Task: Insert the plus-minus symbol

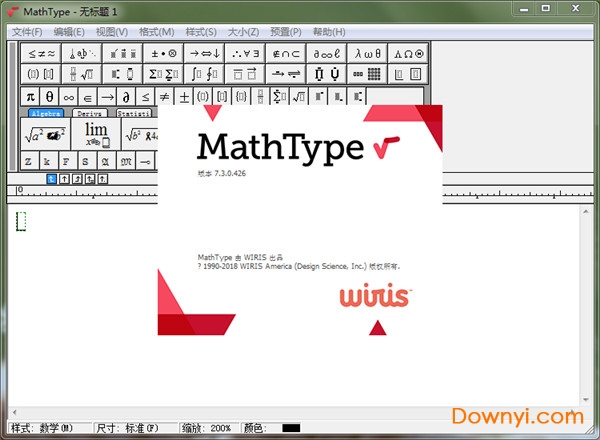Action: click(x=183, y=97)
